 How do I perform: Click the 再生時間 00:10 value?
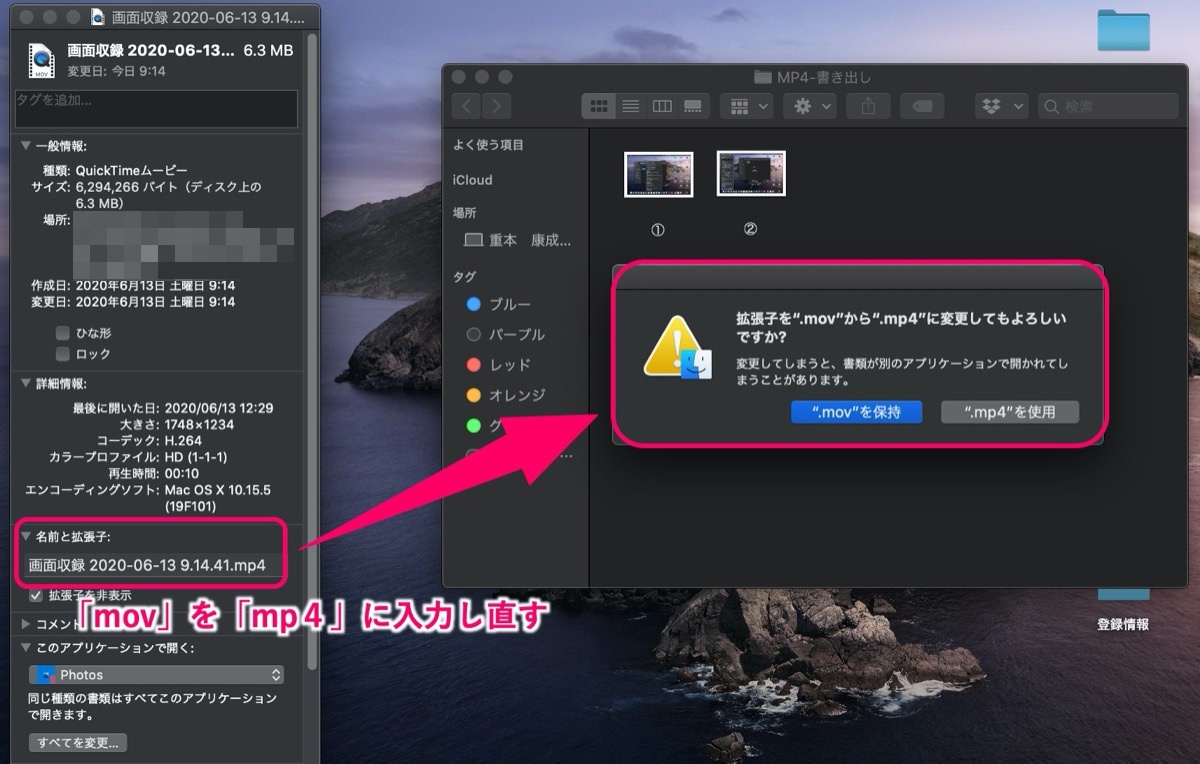[x=181, y=472]
